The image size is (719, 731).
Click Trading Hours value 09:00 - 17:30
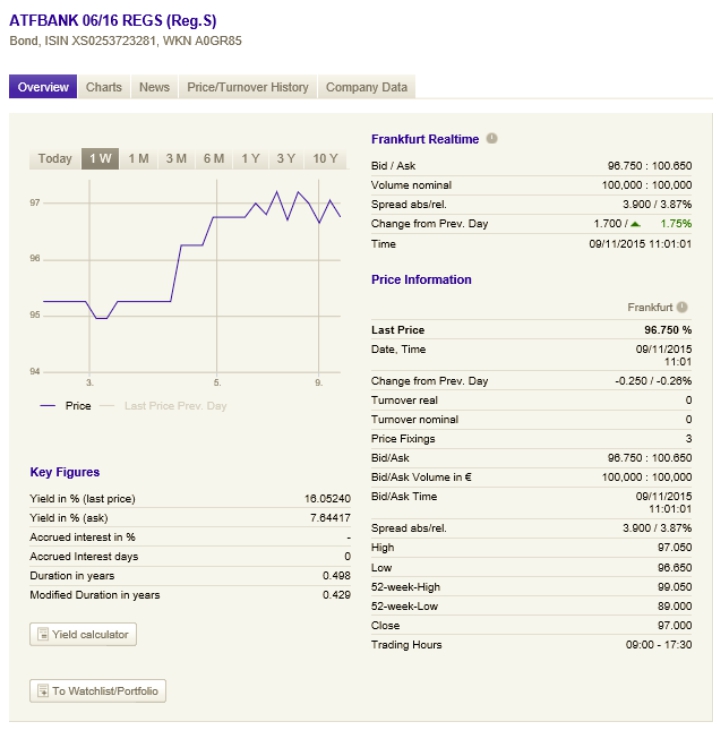[x=658, y=644]
